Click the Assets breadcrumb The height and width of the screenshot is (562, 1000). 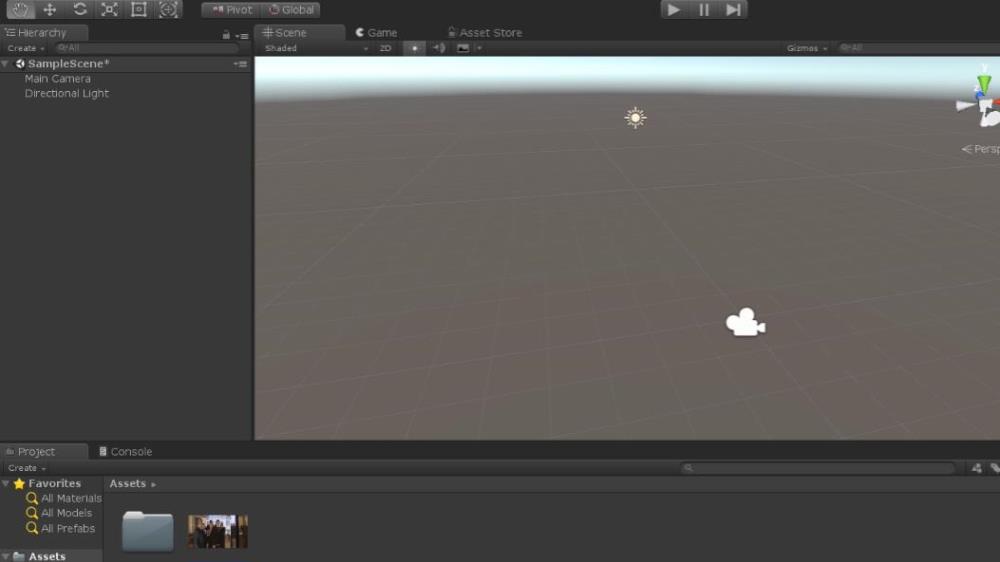tap(128, 484)
